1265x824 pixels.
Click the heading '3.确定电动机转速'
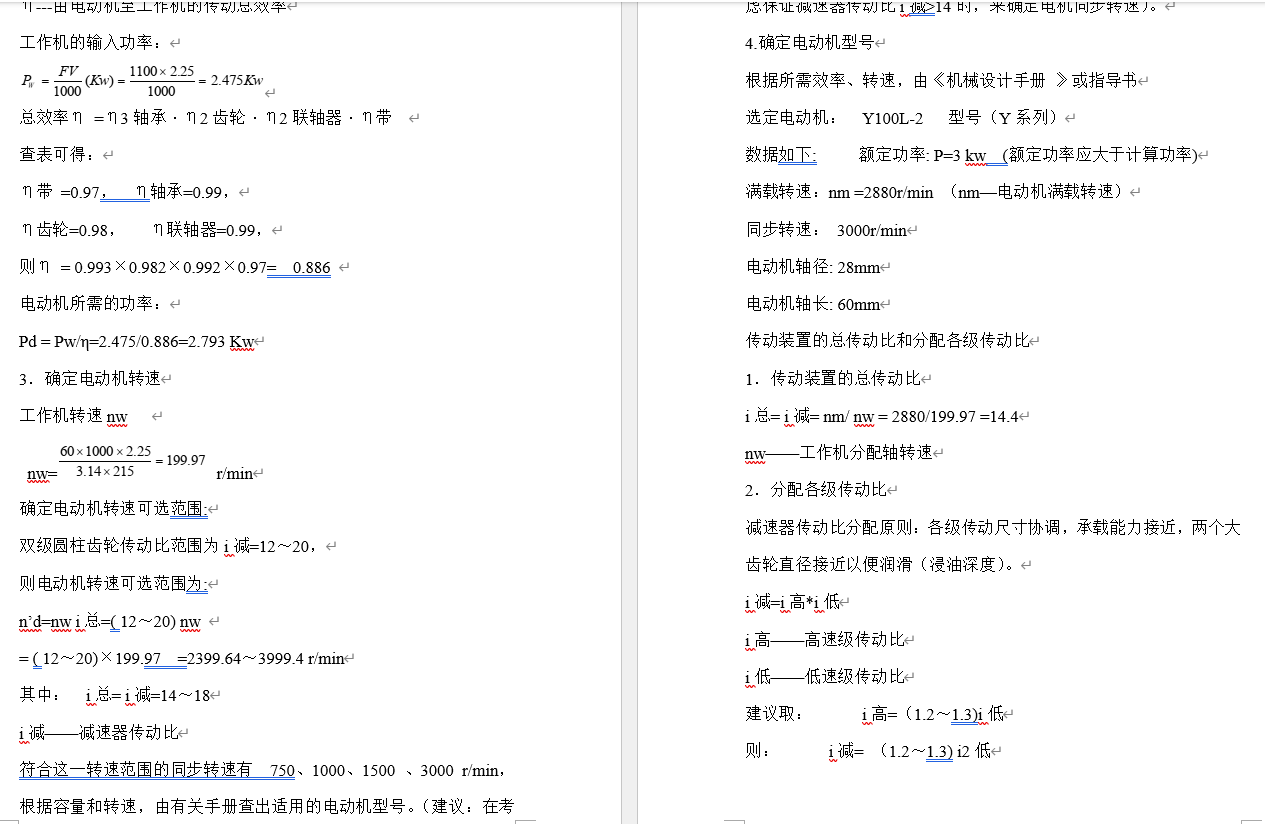(90, 379)
